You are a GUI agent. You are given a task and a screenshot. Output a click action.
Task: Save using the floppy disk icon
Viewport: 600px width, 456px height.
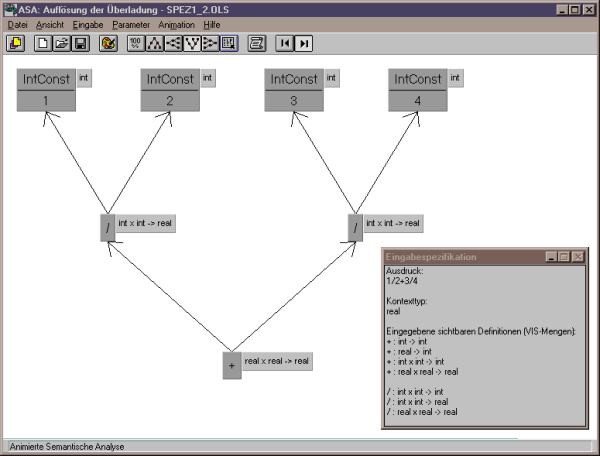coord(80,43)
